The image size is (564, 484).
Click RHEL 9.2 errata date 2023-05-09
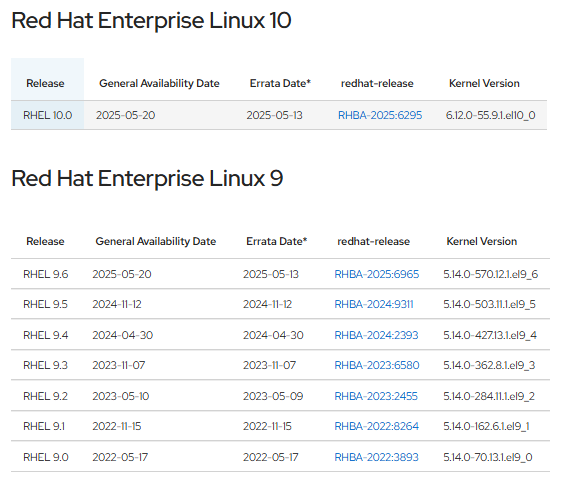[x=273, y=396]
